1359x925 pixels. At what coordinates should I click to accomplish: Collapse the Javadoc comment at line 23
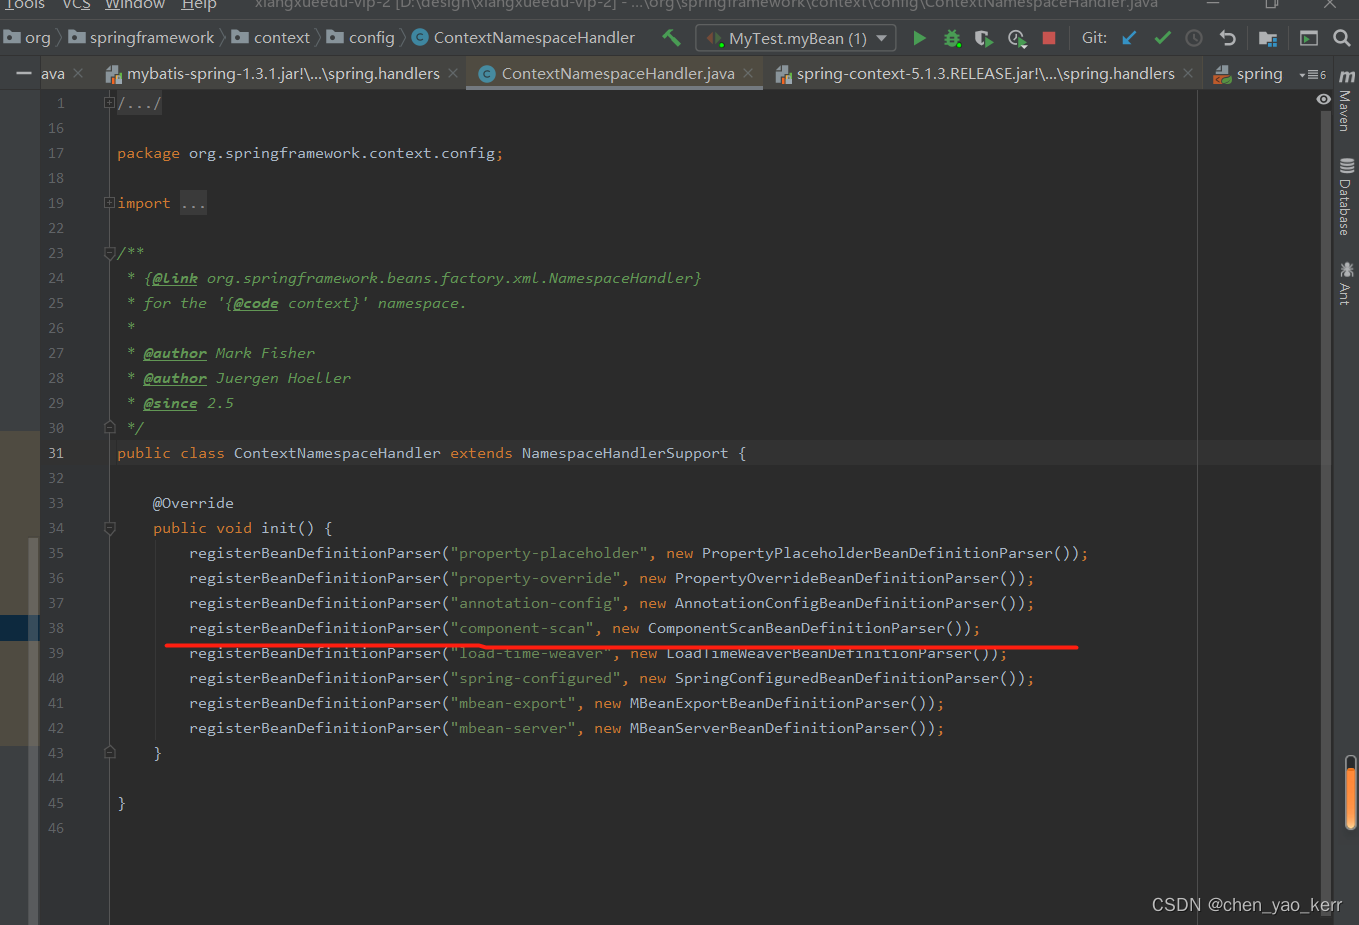110,253
